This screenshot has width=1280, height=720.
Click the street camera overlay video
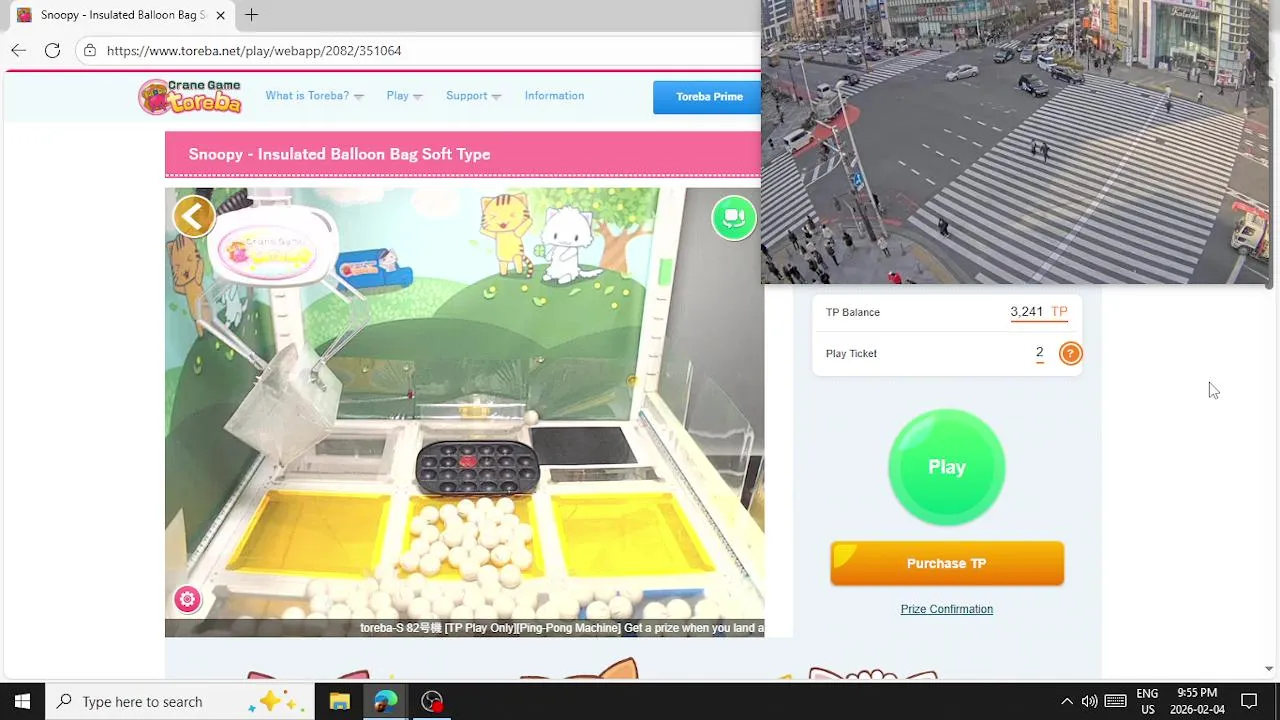click(1015, 142)
